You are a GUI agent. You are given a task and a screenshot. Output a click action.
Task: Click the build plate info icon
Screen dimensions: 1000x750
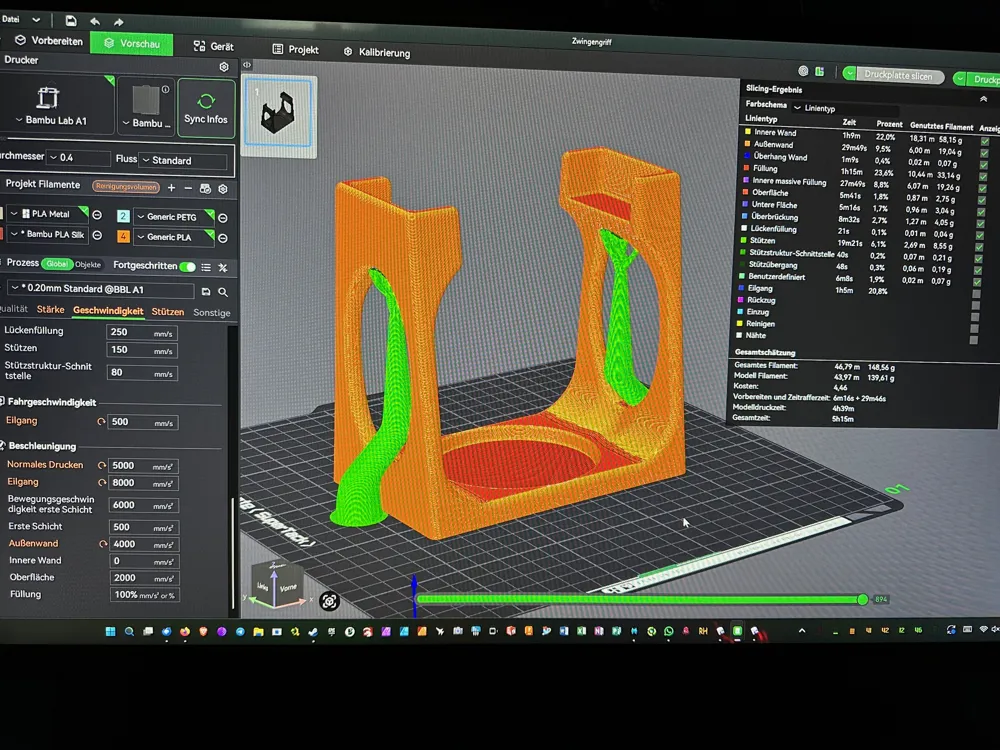[x=166, y=89]
